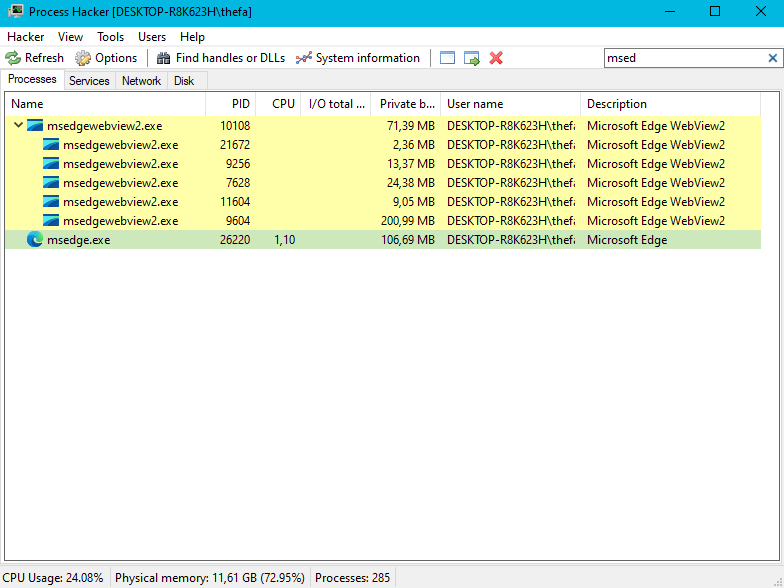Click icon of msedgewebview2.exe PID 21672
This screenshot has width=784, height=588.
[50, 144]
